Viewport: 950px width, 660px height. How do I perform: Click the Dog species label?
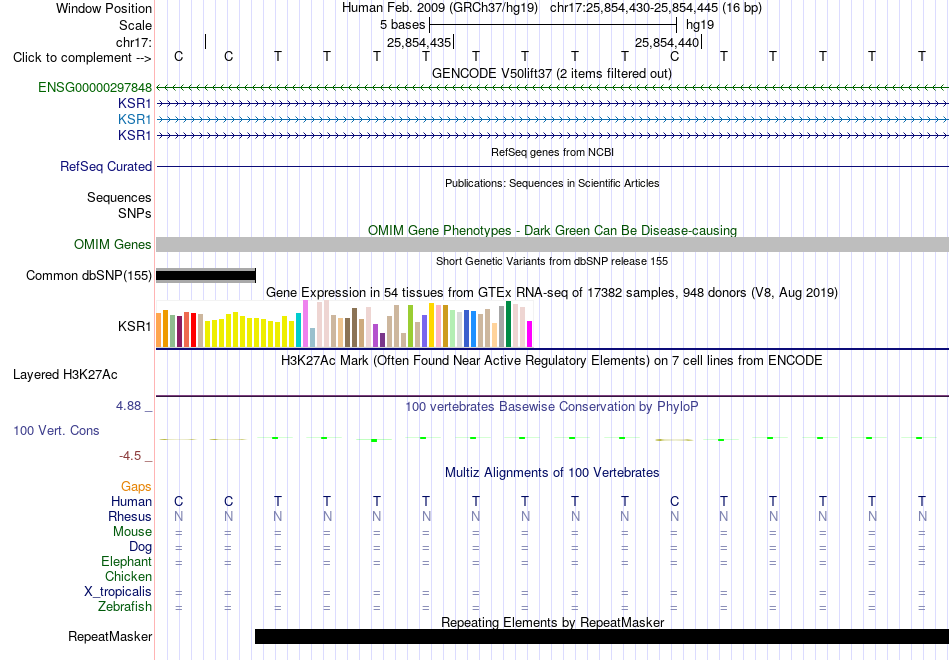point(140,547)
